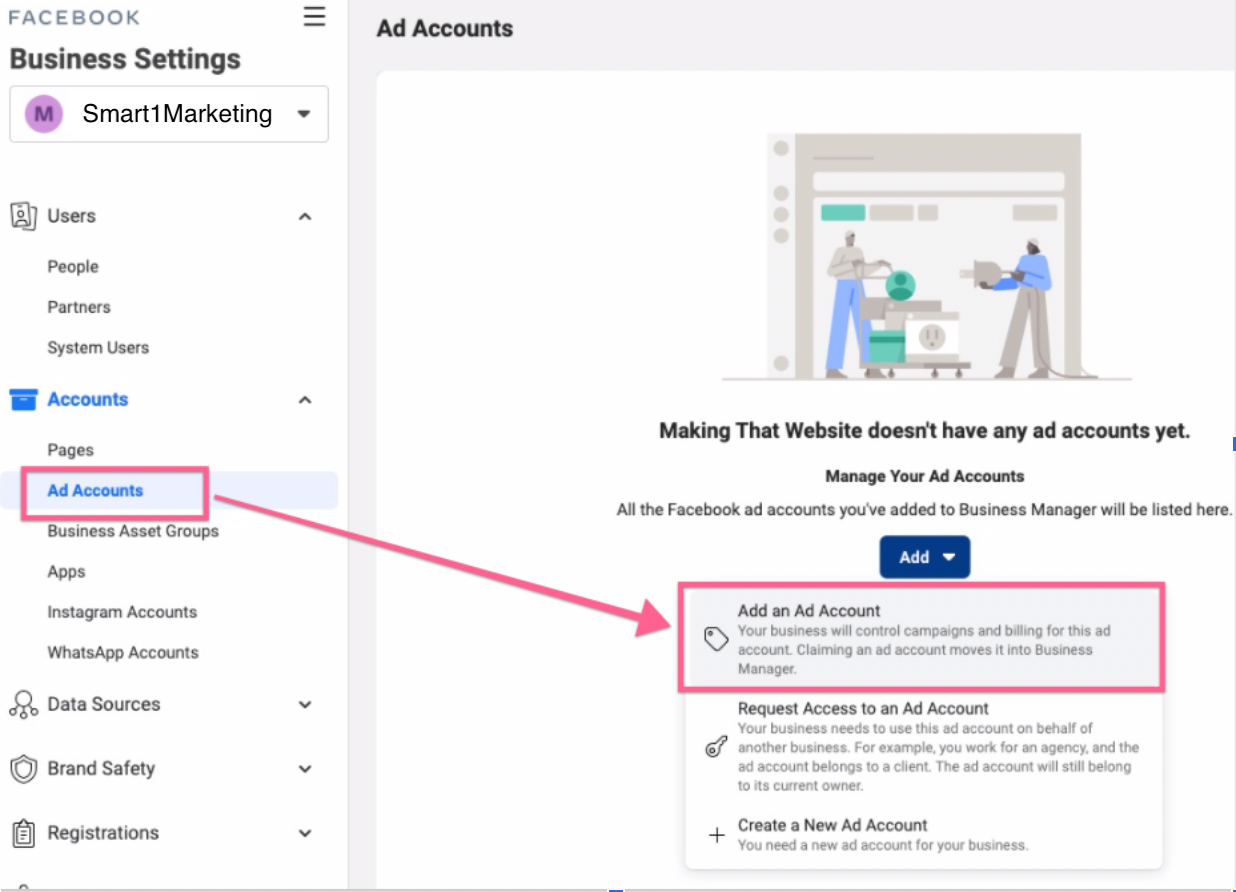Collapse the Users section chevron
This screenshot has width=1236, height=892.
pyautogui.click(x=305, y=216)
